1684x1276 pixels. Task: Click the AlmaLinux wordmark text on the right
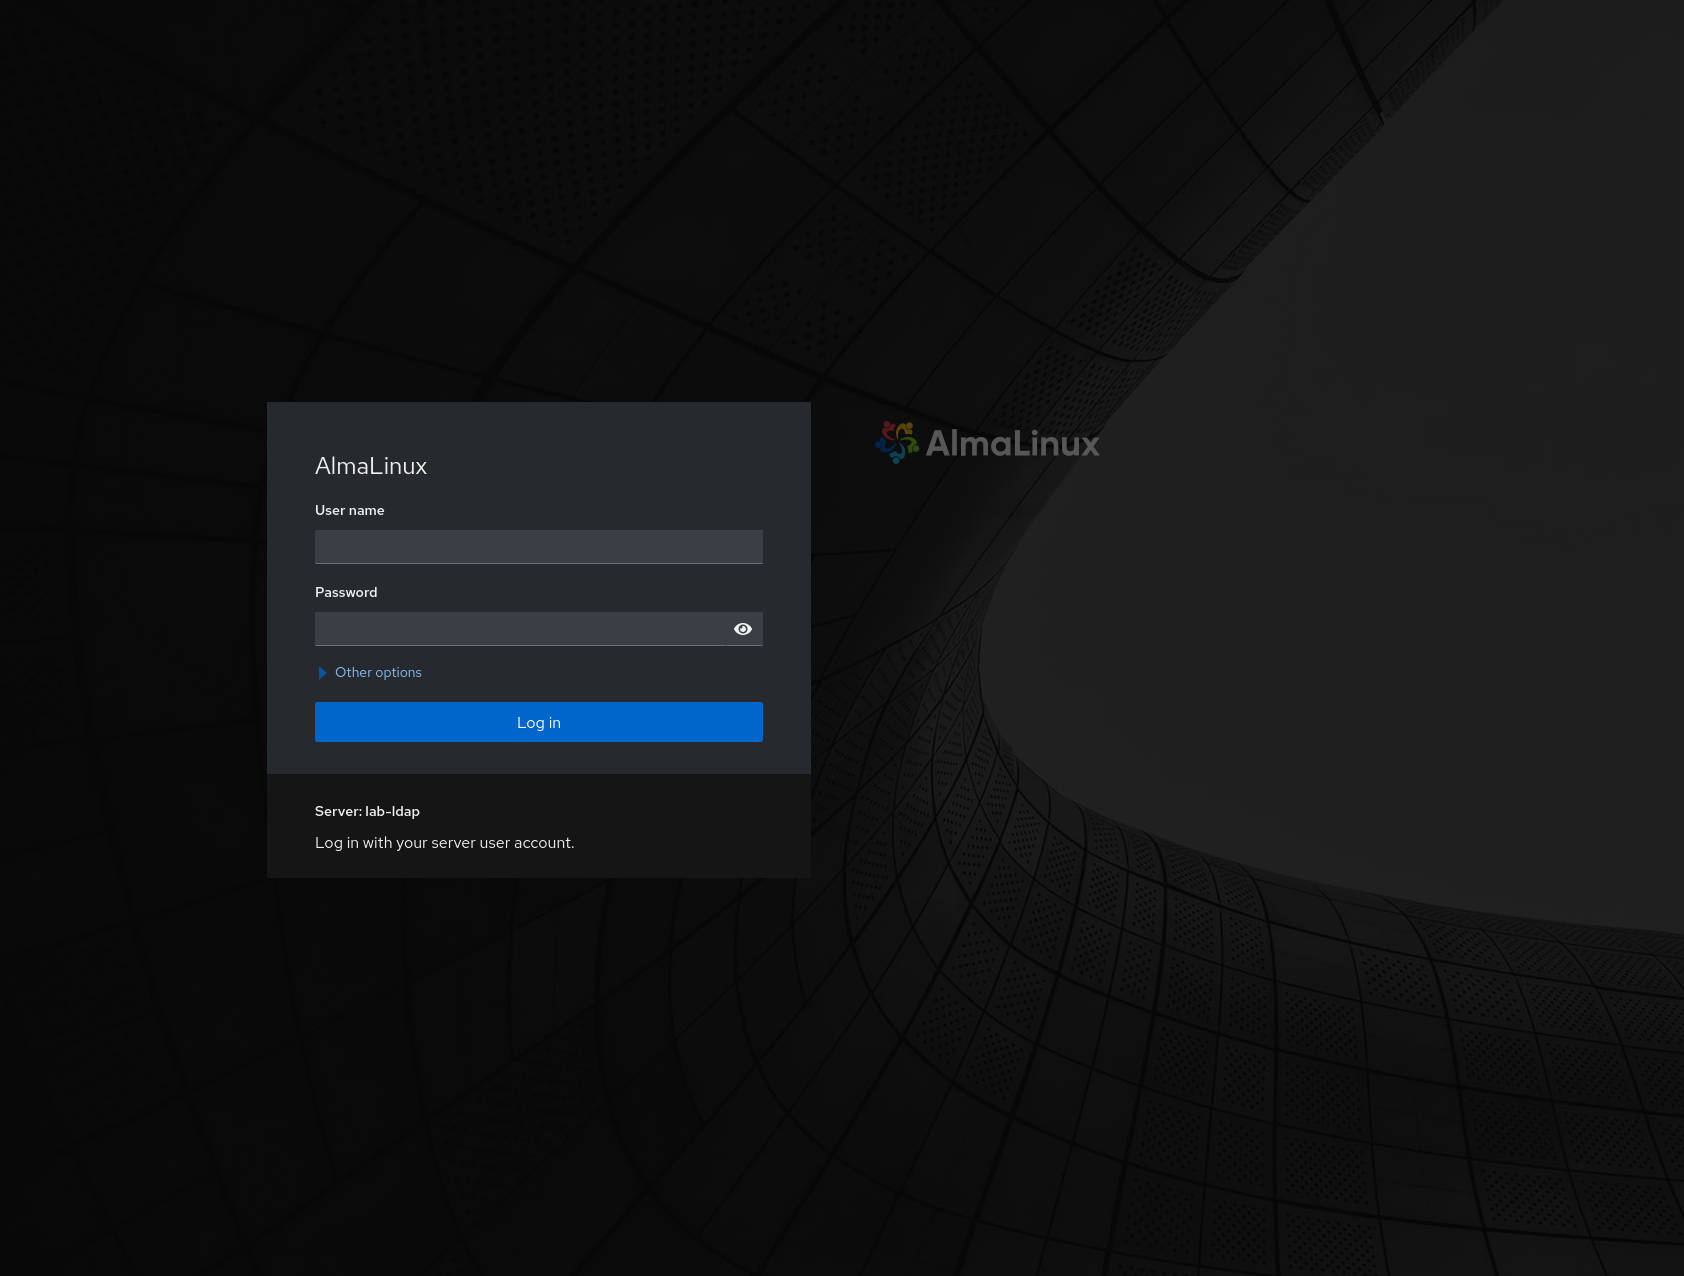tap(1012, 443)
